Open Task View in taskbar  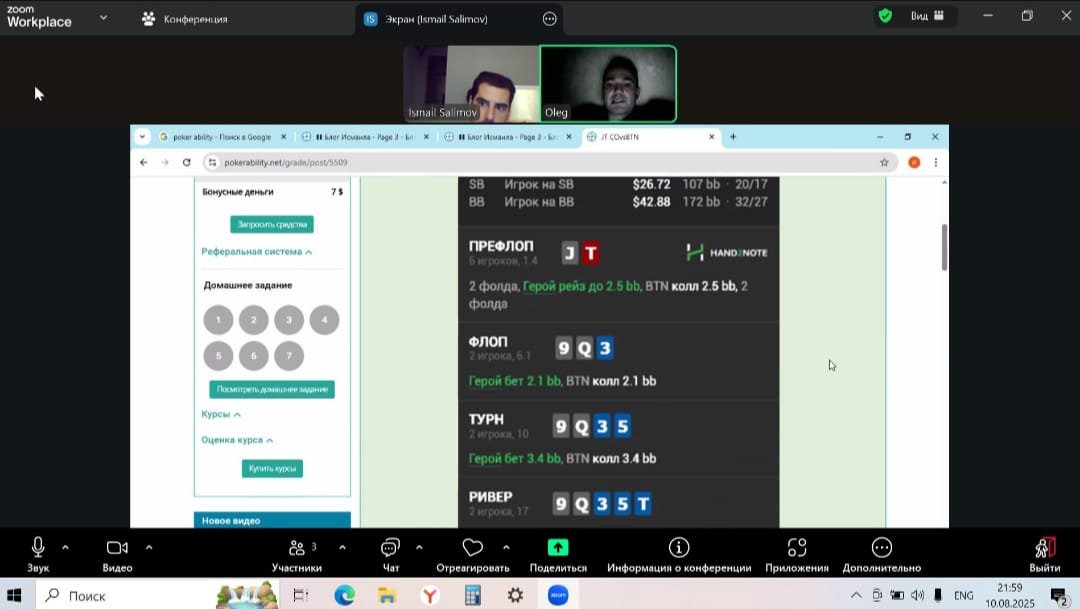[301, 595]
